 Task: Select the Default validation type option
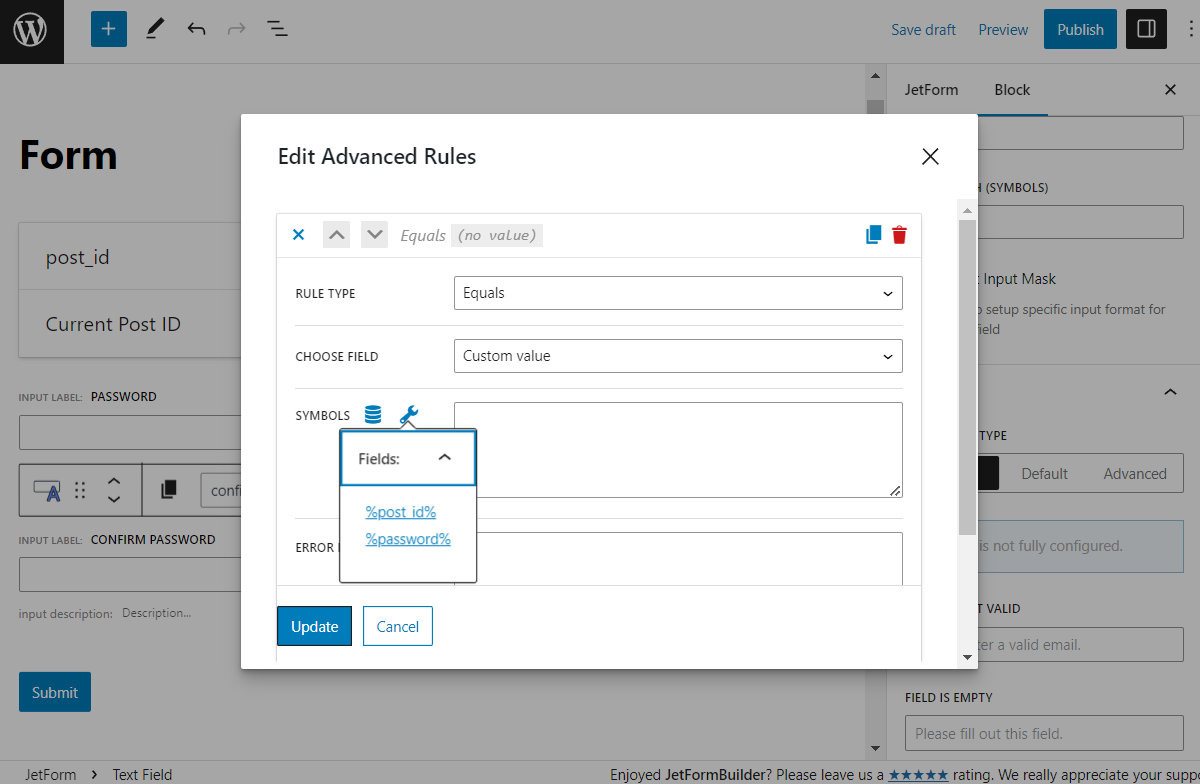pyautogui.click(x=1044, y=474)
